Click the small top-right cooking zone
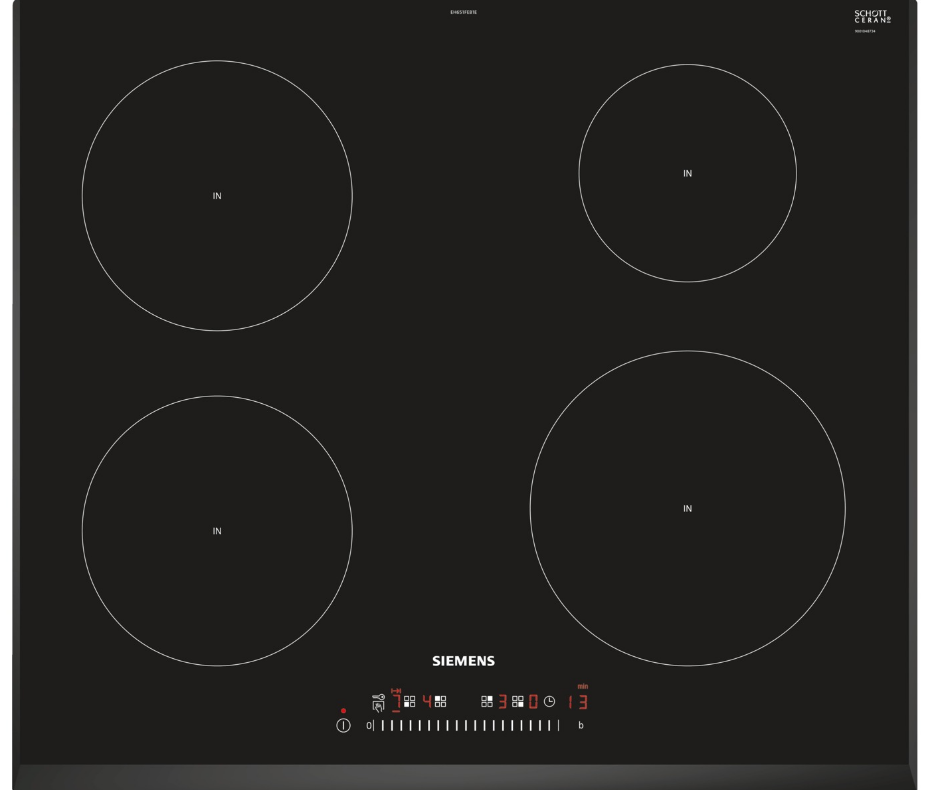The height and width of the screenshot is (790, 929). click(687, 173)
